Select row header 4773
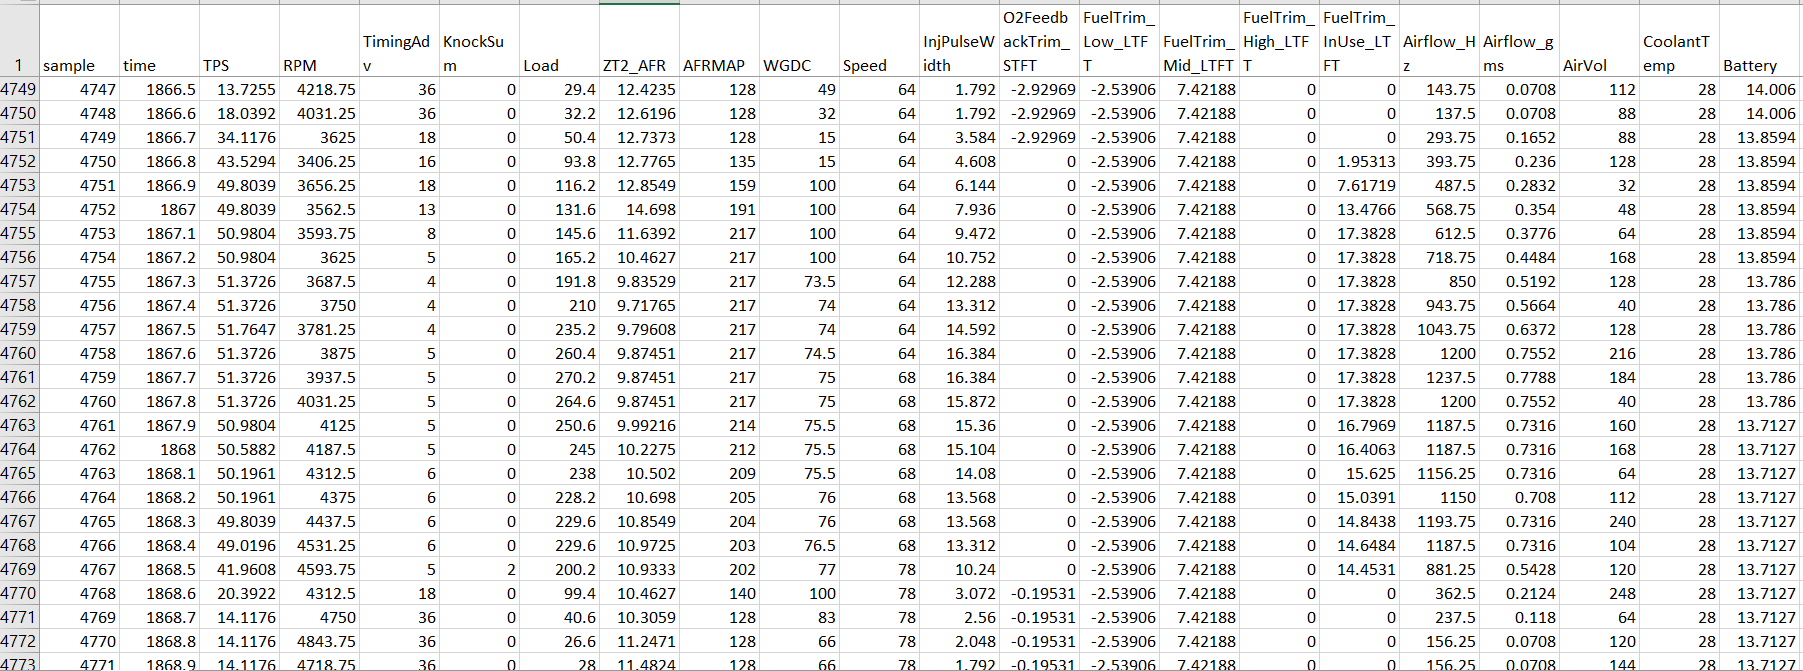1803x671 pixels. coord(18,664)
